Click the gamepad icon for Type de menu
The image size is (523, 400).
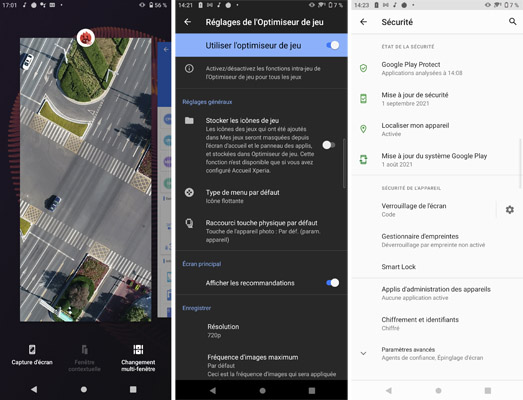click(189, 192)
